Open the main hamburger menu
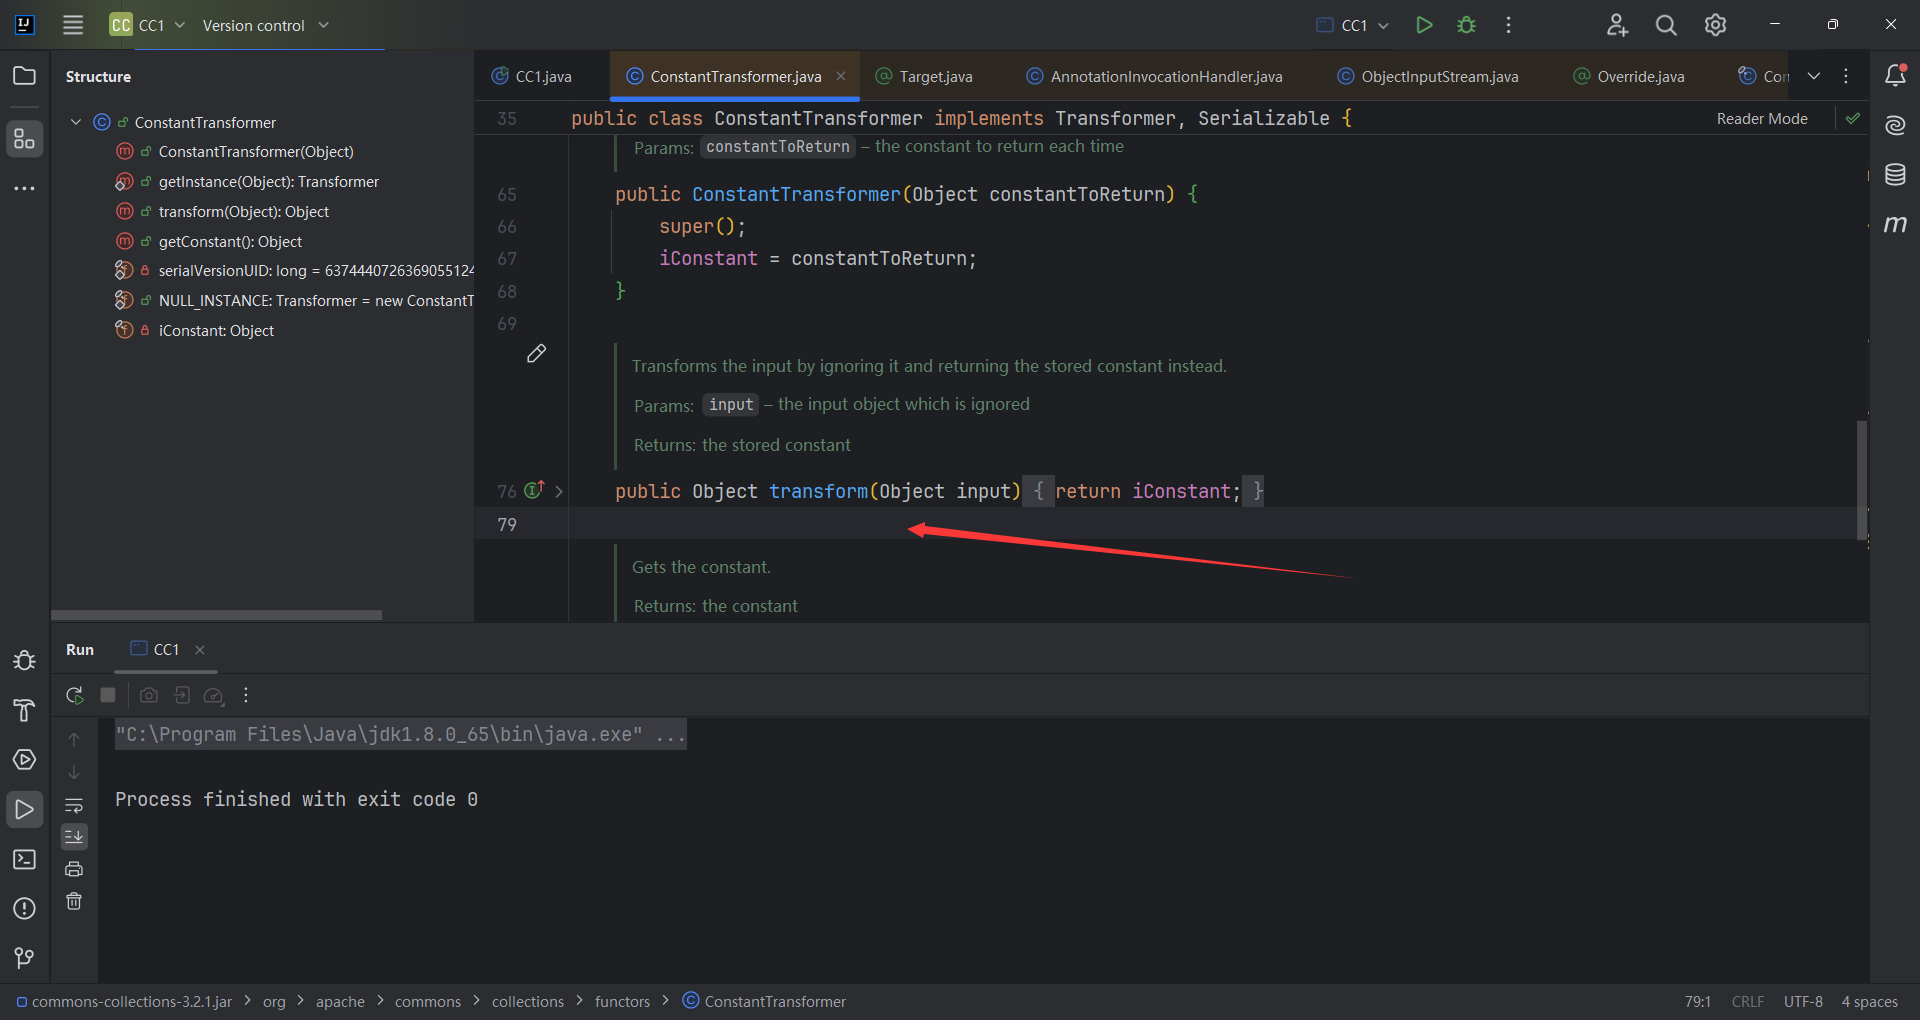 pos(73,25)
